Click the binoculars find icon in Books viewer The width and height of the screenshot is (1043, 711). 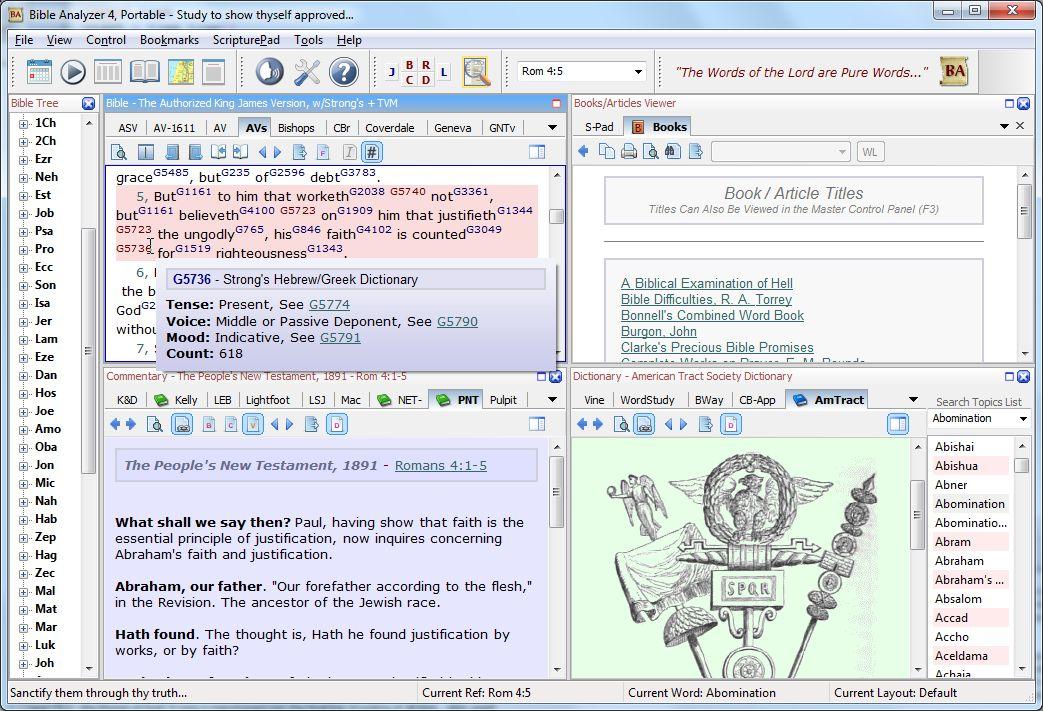672,152
